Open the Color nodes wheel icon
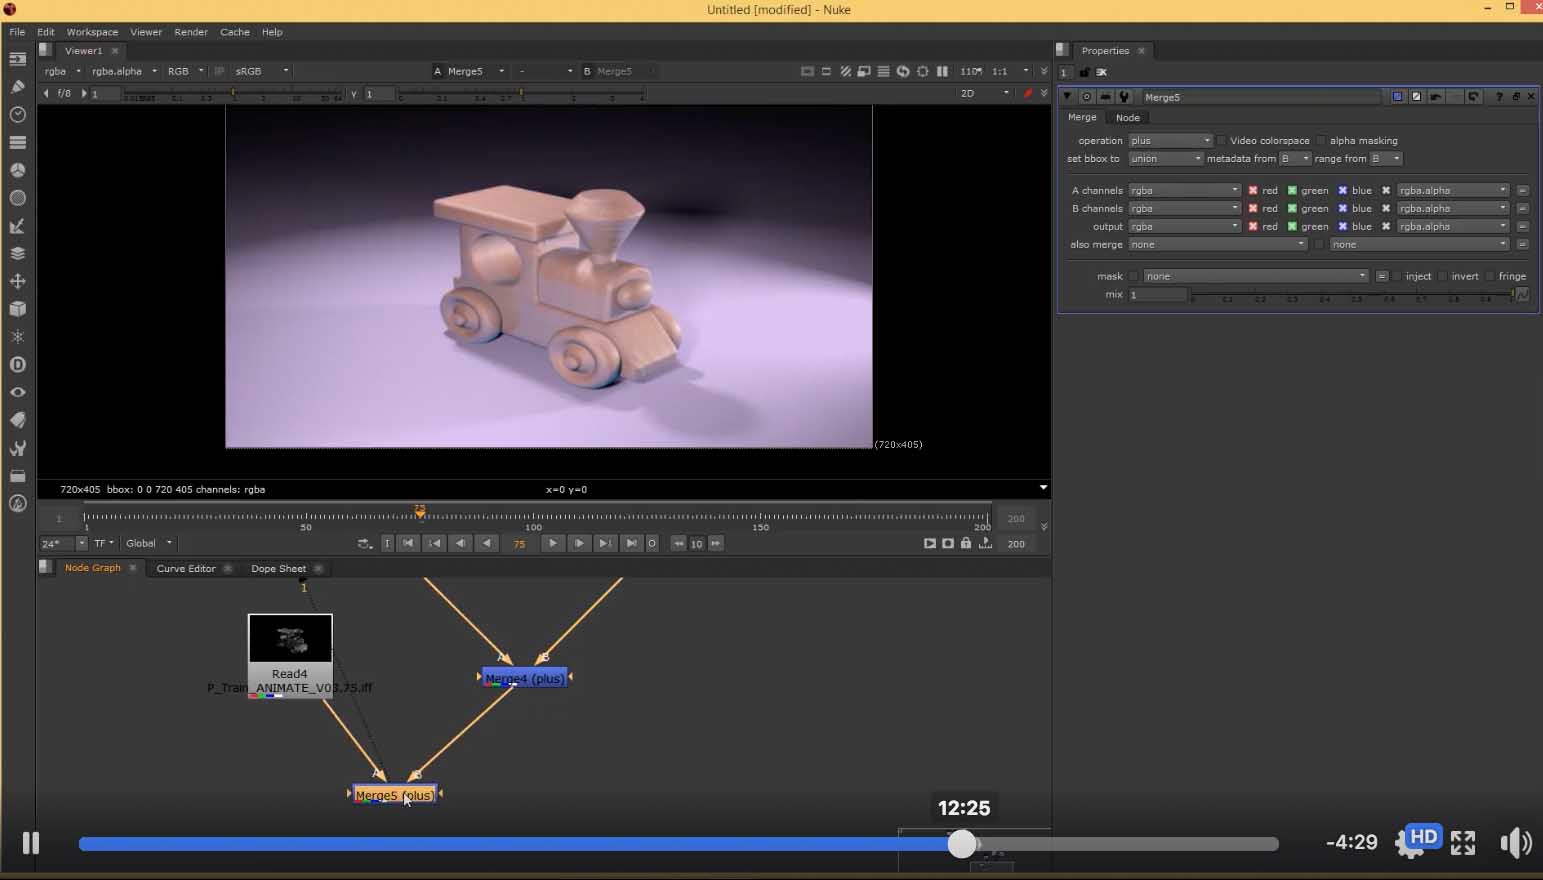Viewport: 1543px width, 880px height. (x=17, y=170)
